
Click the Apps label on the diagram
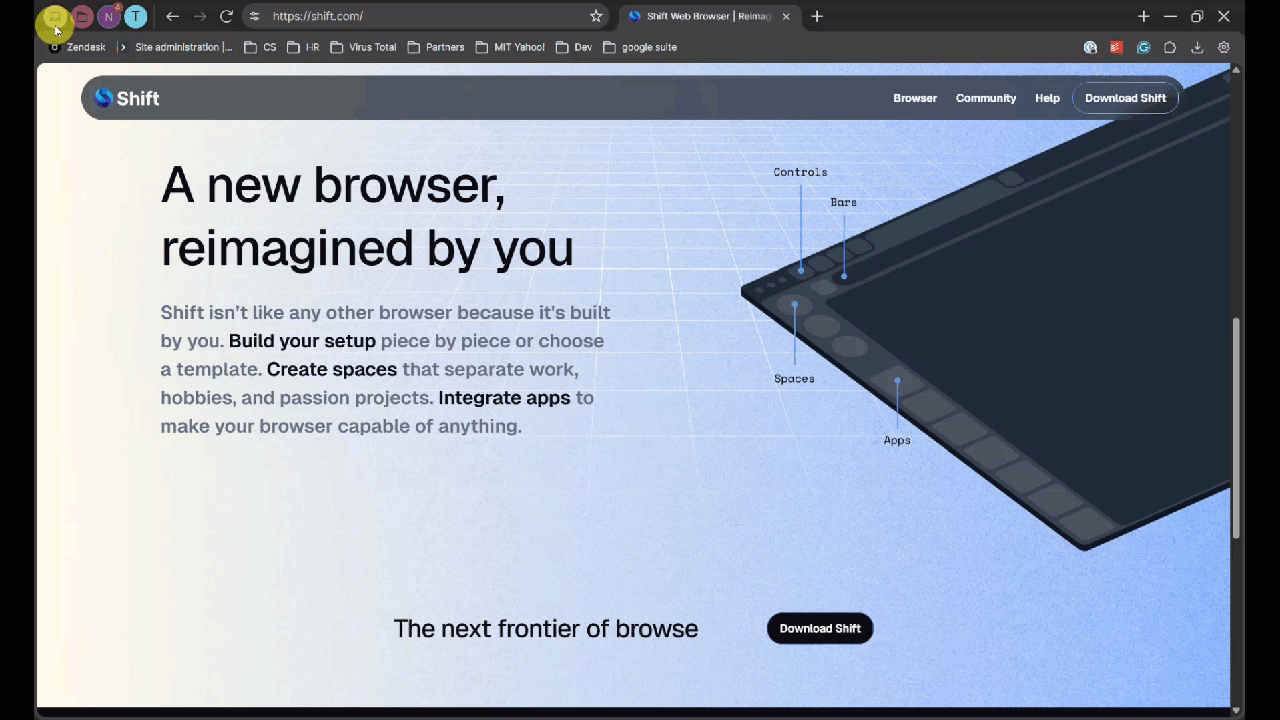897,440
